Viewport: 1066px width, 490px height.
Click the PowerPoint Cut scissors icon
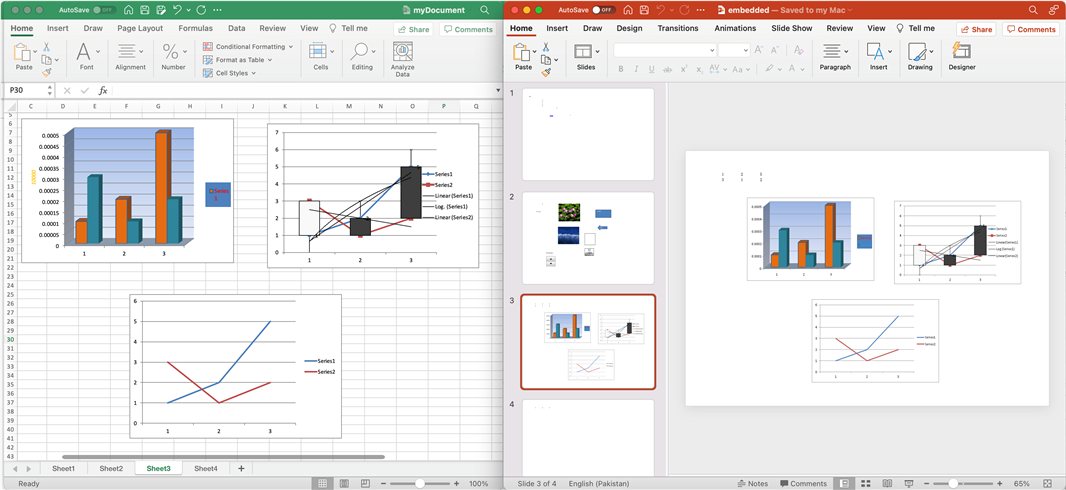(x=546, y=46)
